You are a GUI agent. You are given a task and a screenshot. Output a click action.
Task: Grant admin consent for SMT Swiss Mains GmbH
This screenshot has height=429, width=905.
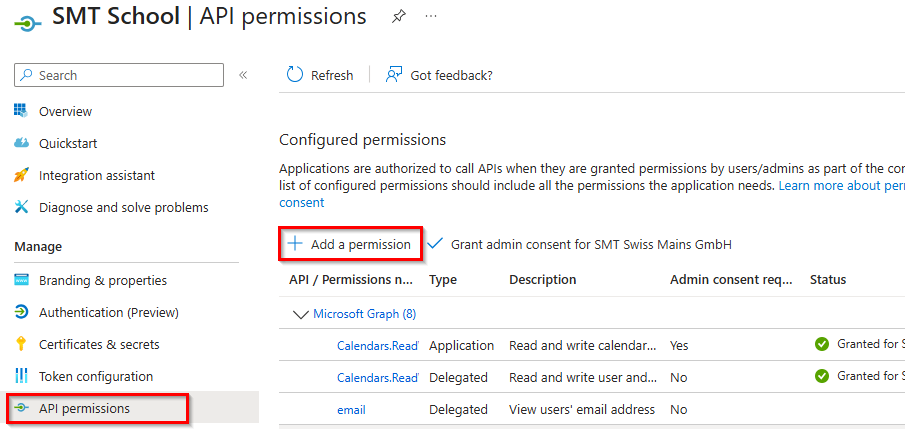point(586,244)
